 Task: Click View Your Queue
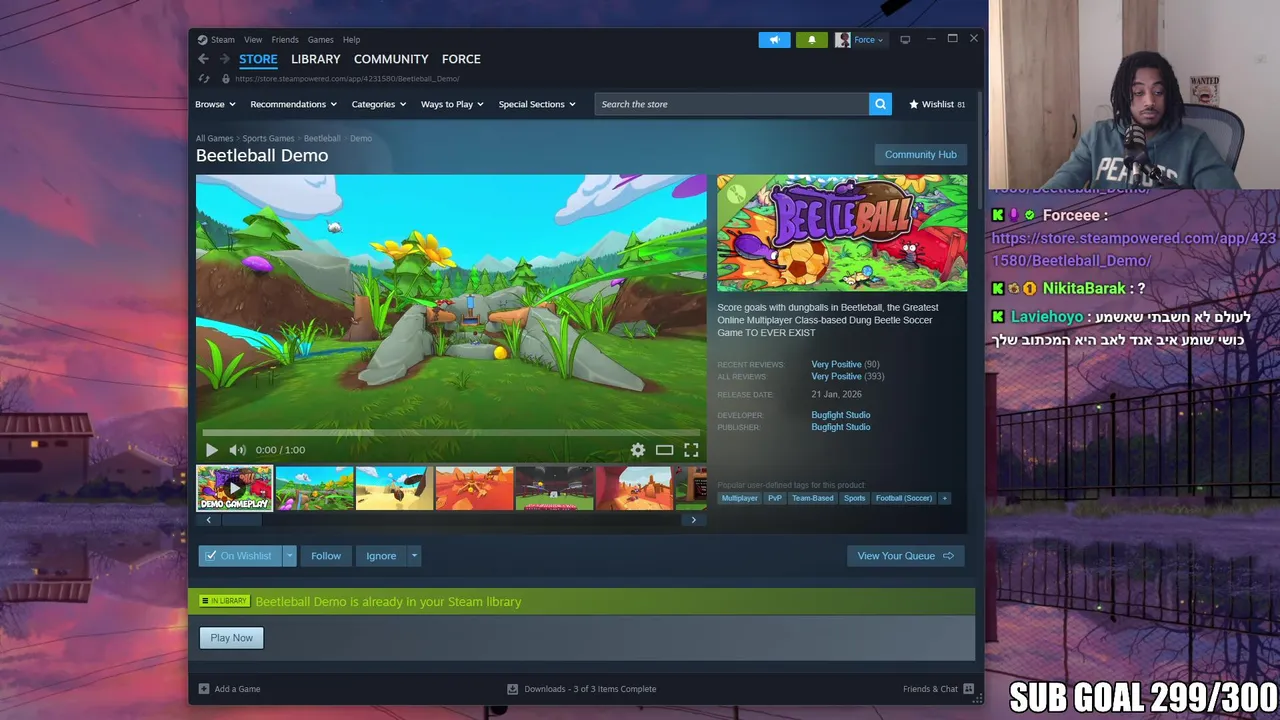pyautogui.click(x=905, y=556)
